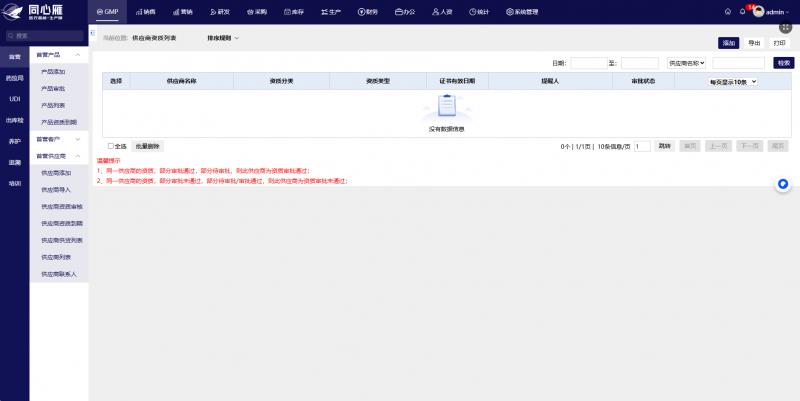This screenshot has height=401, width=800.
Task: Go to 上一页 in pagination
Action: click(x=719, y=146)
